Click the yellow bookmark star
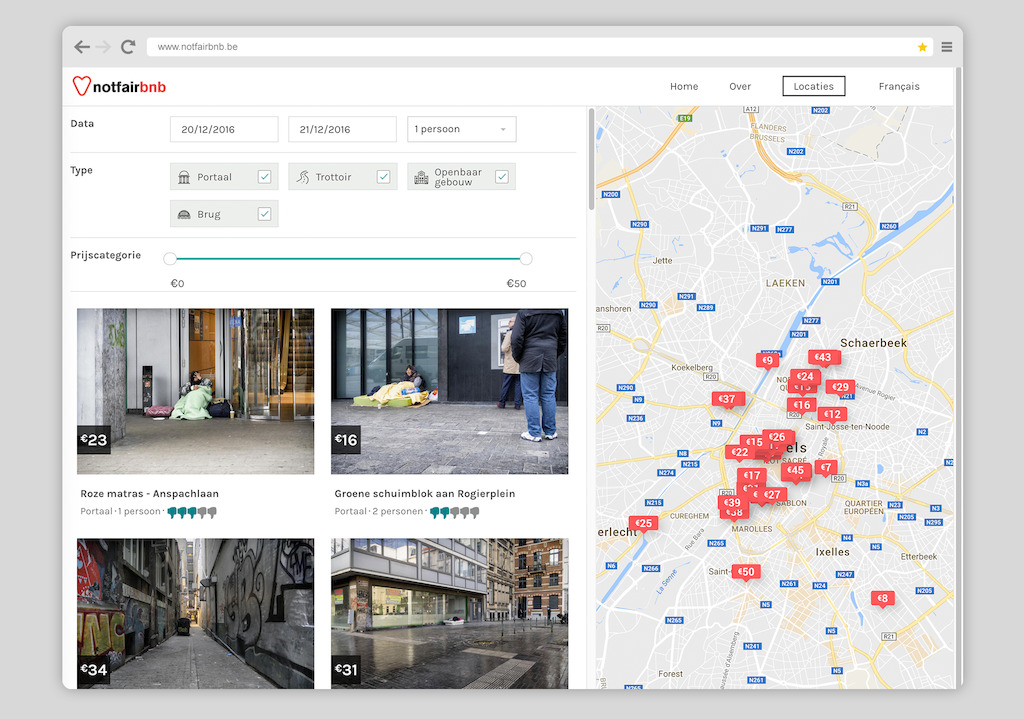Image resolution: width=1024 pixels, height=719 pixels. 922,47
